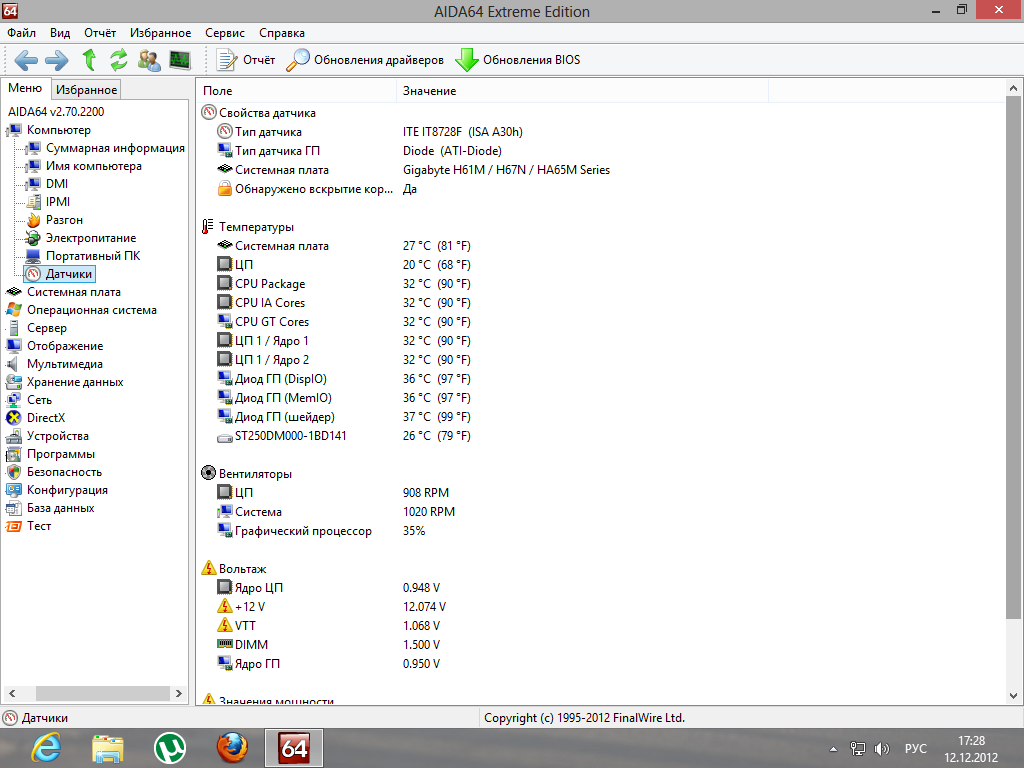The height and width of the screenshot is (768, 1024).
Task: Open File Explorer from taskbar
Action: pyautogui.click(x=108, y=748)
